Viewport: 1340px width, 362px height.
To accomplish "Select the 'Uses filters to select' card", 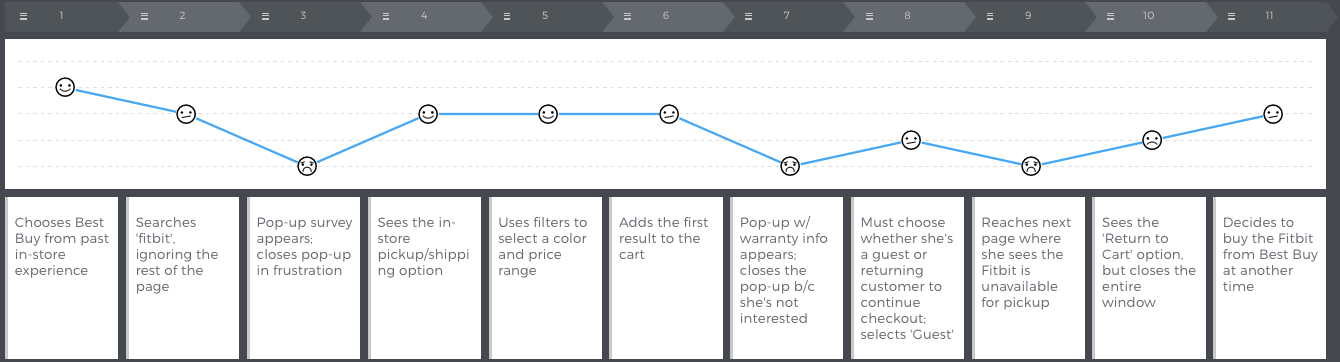I will 545,277.
